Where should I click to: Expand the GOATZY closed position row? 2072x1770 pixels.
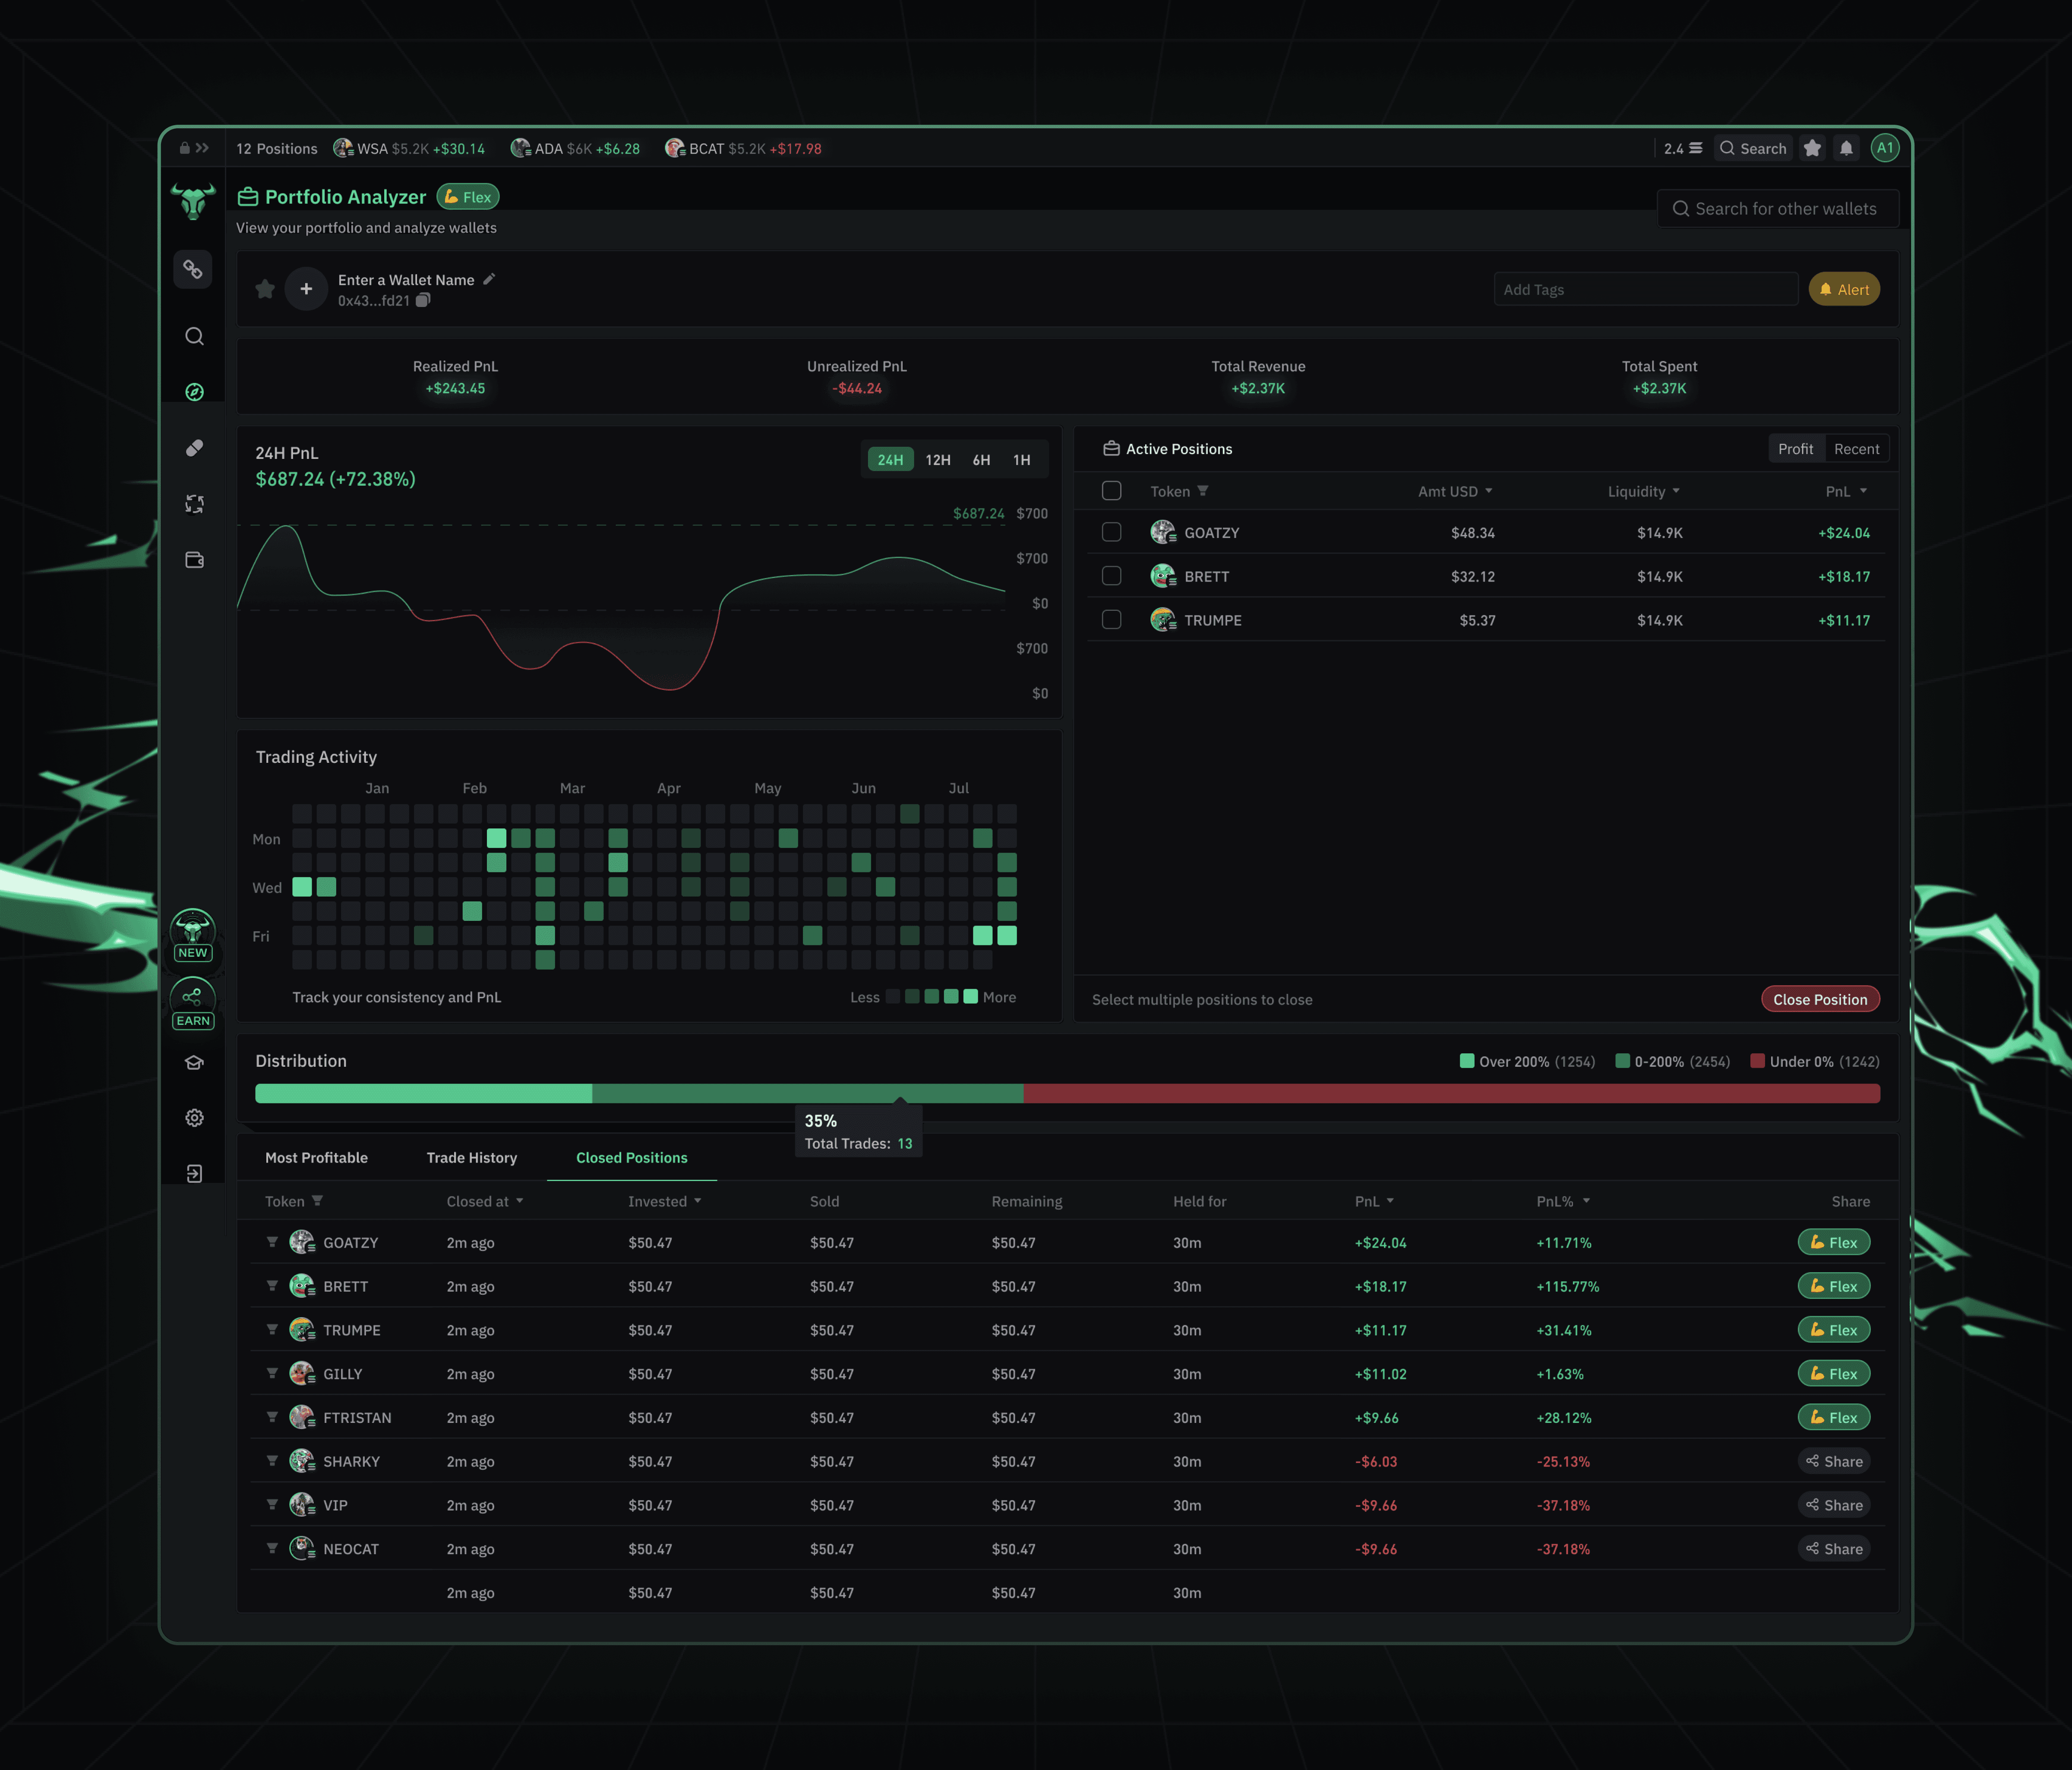(x=272, y=1242)
